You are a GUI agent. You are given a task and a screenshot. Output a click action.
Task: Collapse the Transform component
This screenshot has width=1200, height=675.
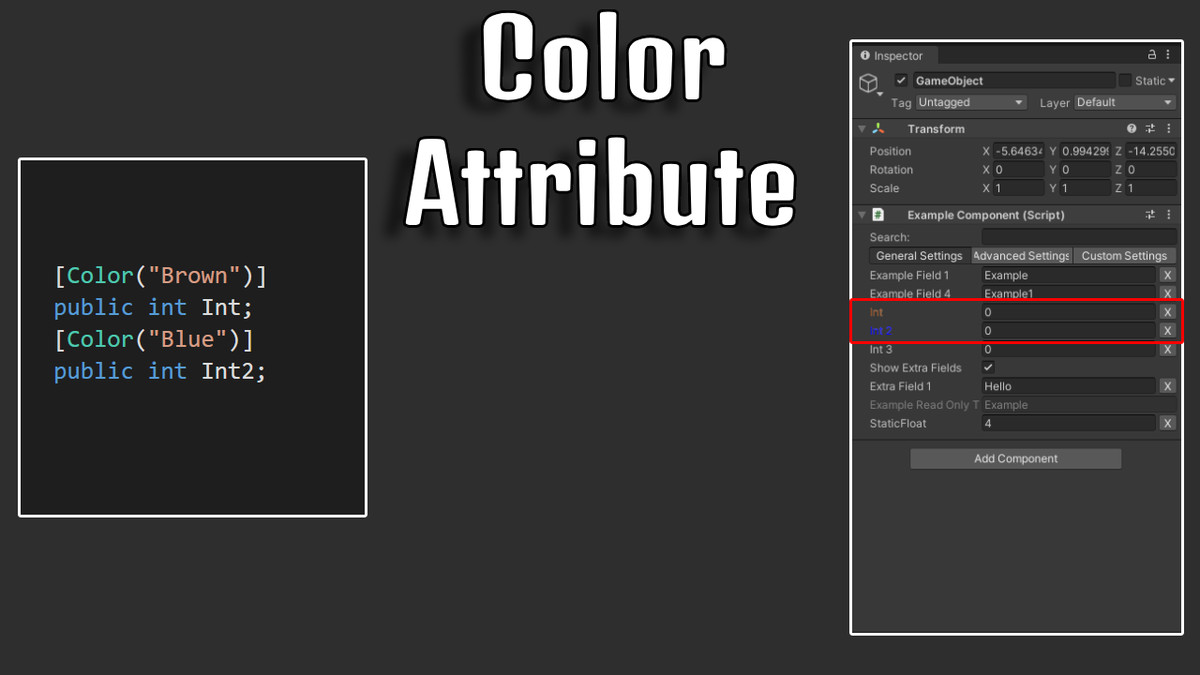(860, 128)
